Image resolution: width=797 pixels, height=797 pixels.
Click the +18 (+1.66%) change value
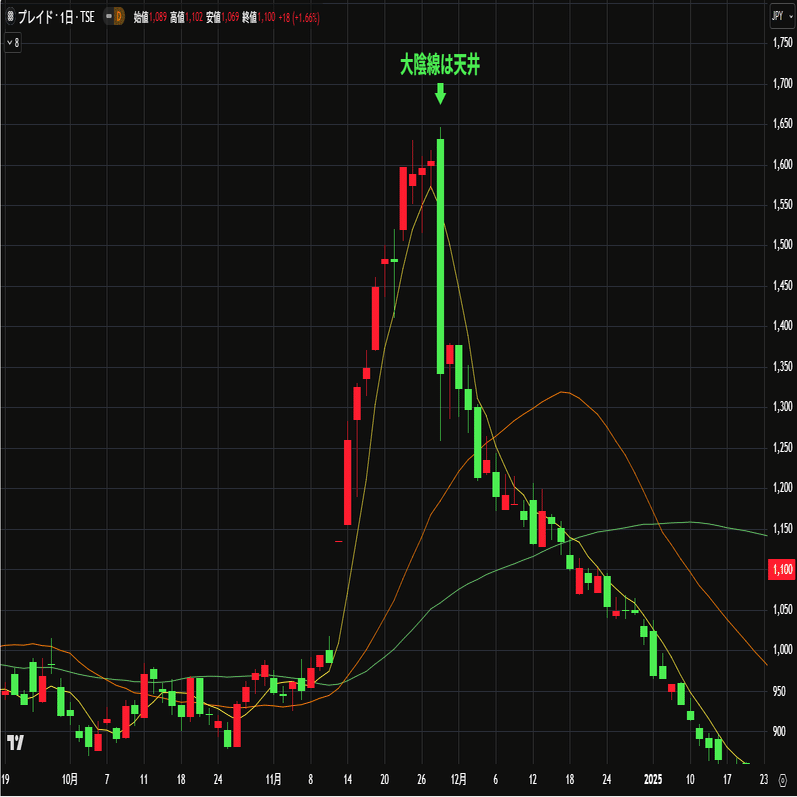[299, 18]
